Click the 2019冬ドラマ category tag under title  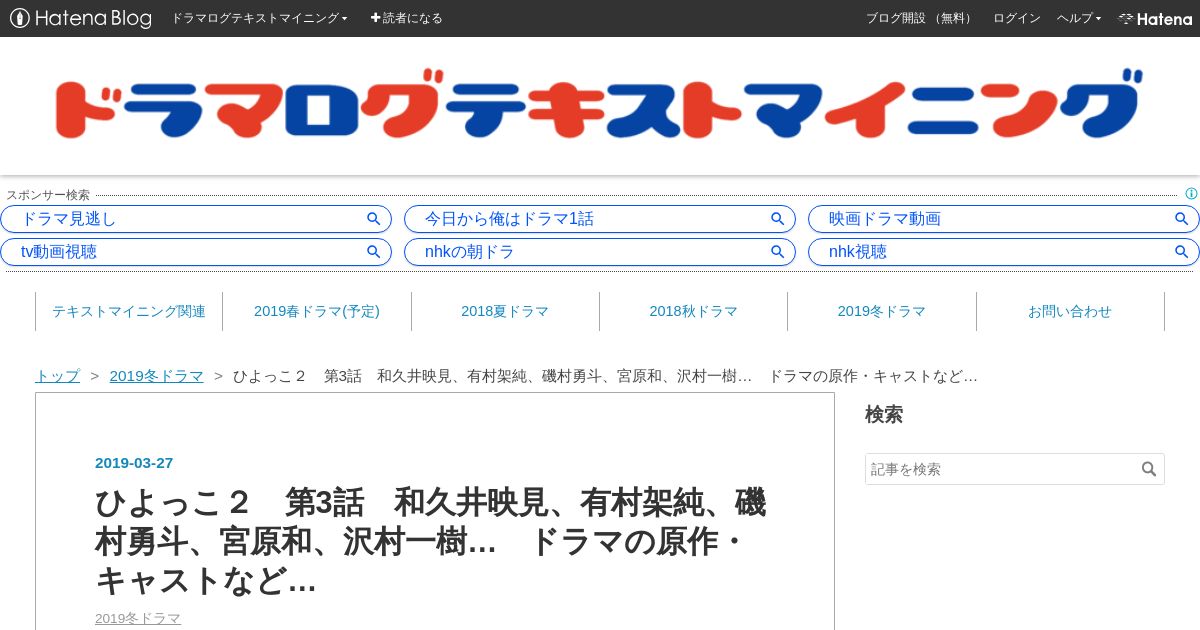[138, 618]
